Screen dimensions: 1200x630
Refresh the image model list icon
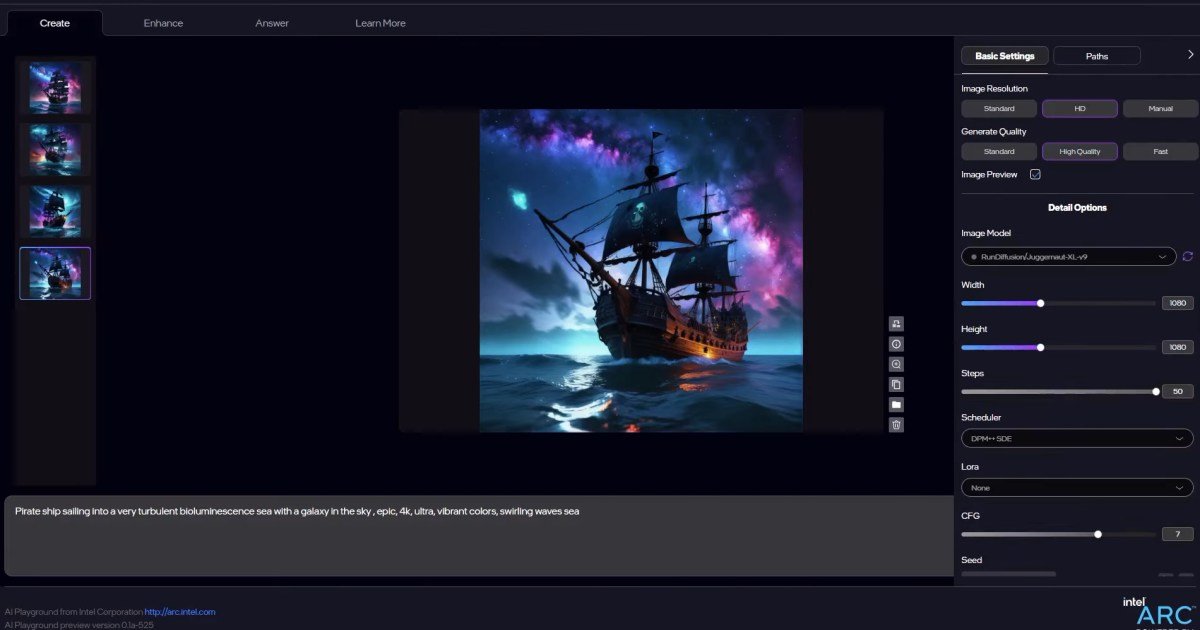(1188, 257)
